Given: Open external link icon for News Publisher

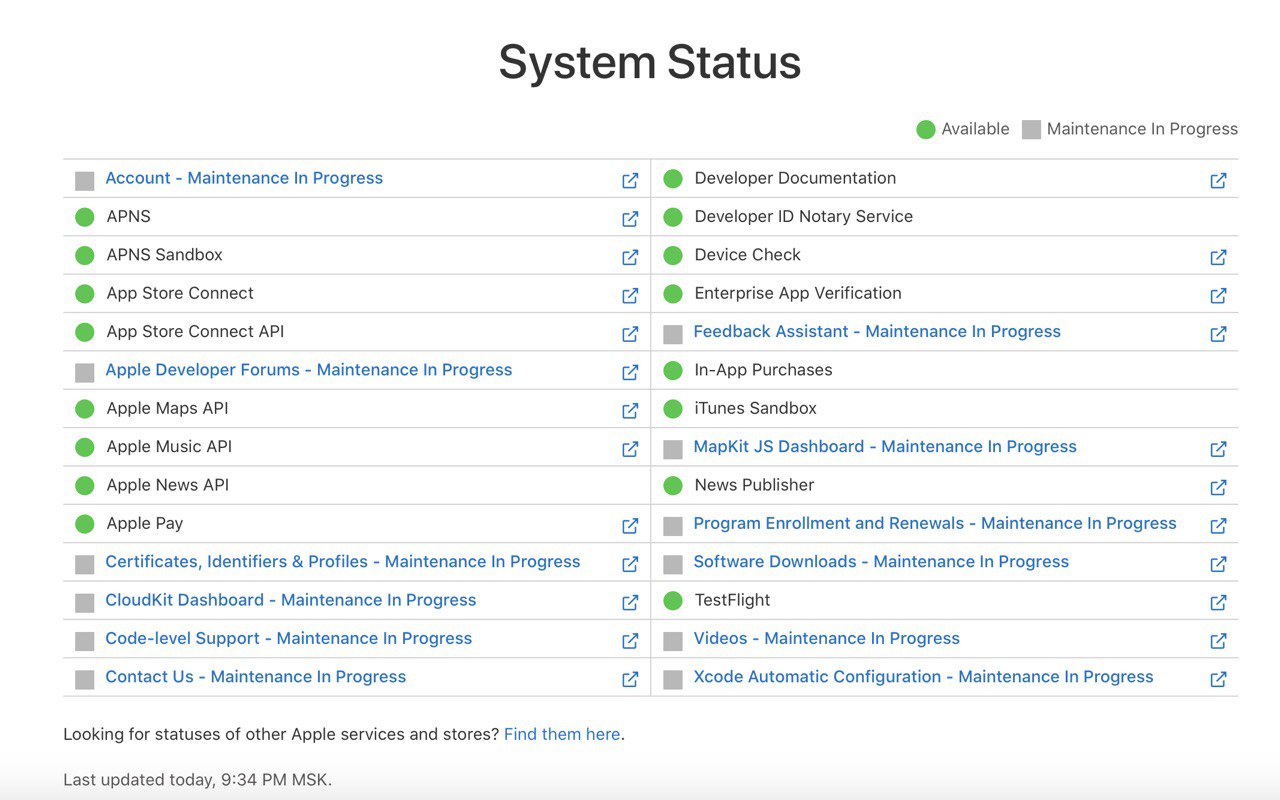Looking at the screenshot, I should (1218, 487).
